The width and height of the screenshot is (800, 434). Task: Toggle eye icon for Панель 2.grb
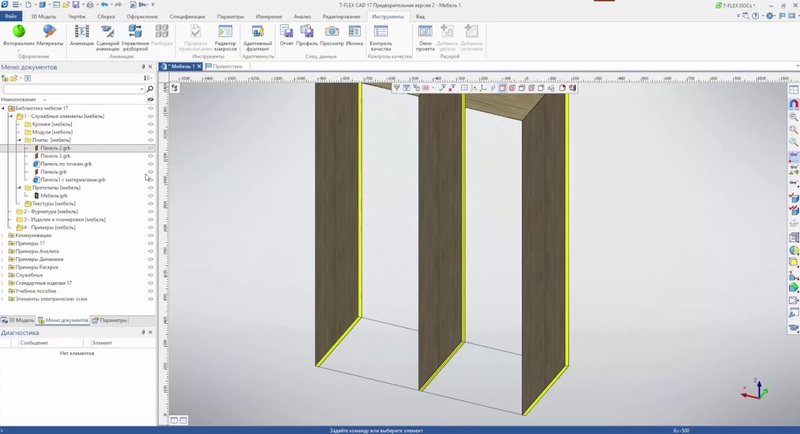[151, 148]
